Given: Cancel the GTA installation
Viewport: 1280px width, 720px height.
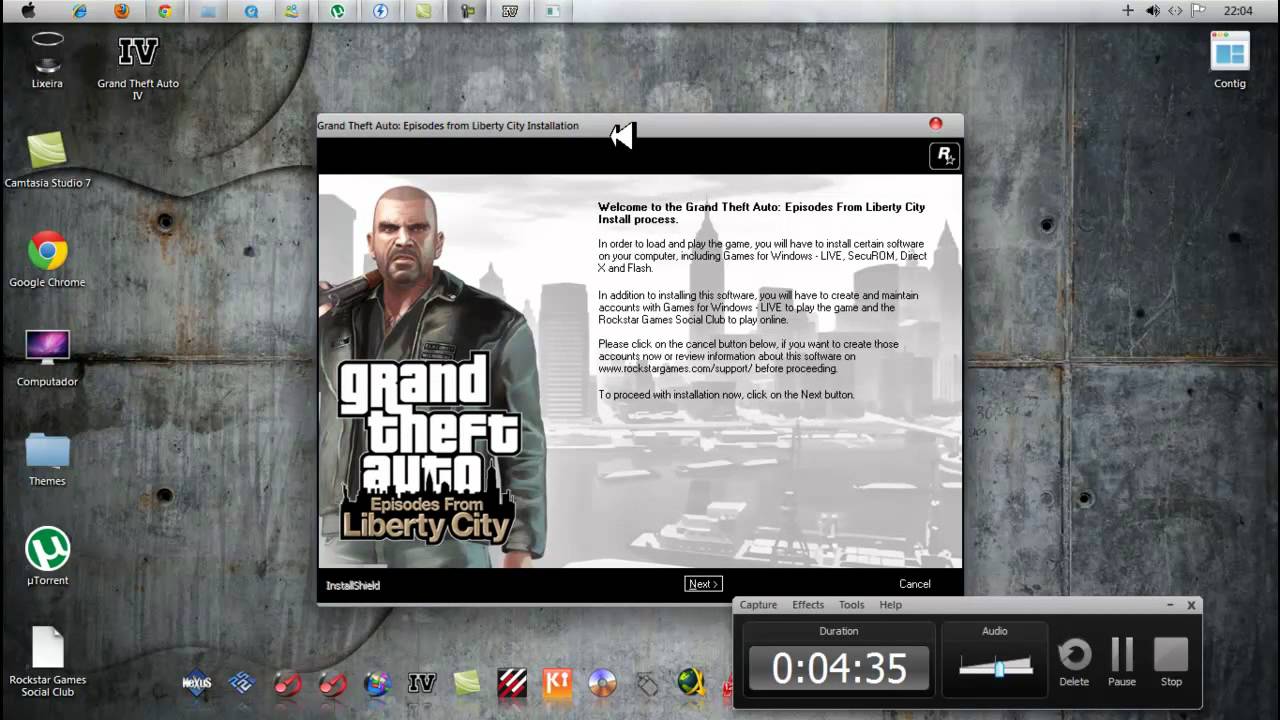Looking at the screenshot, I should tap(914, 584).
